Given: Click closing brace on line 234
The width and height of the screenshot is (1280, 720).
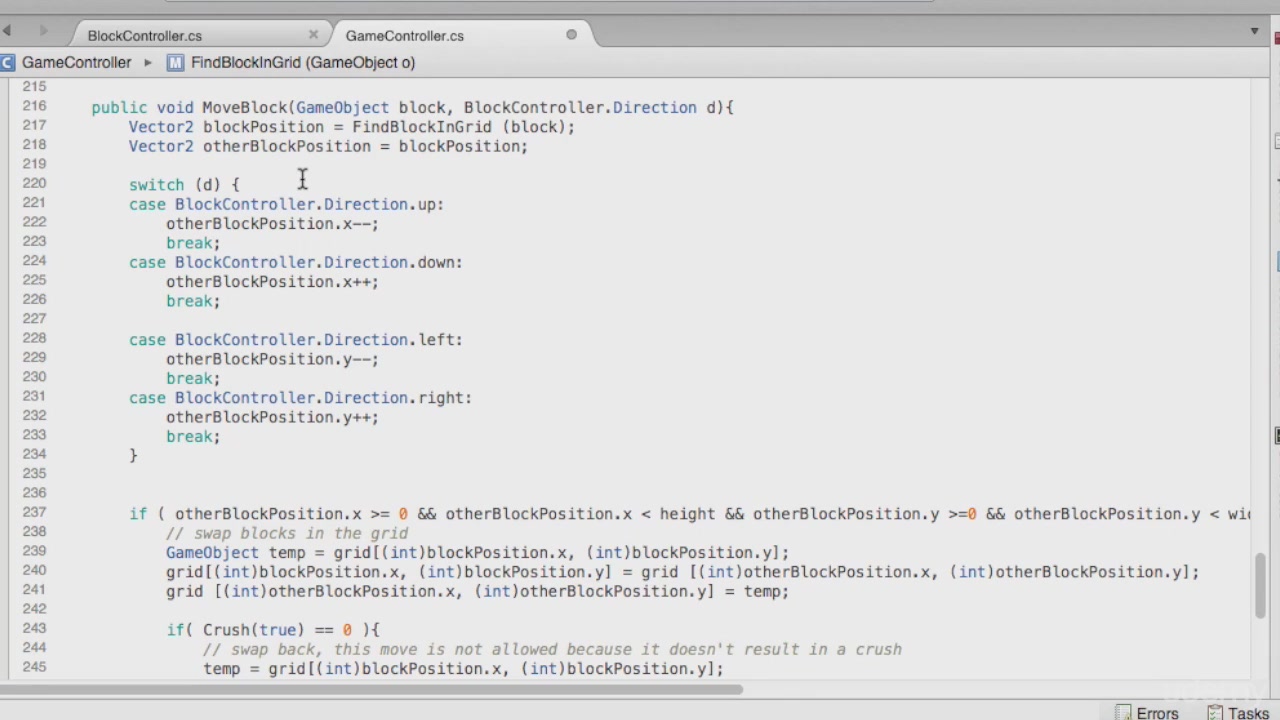Looking at the screenshot, I should (x=133, y=456).
